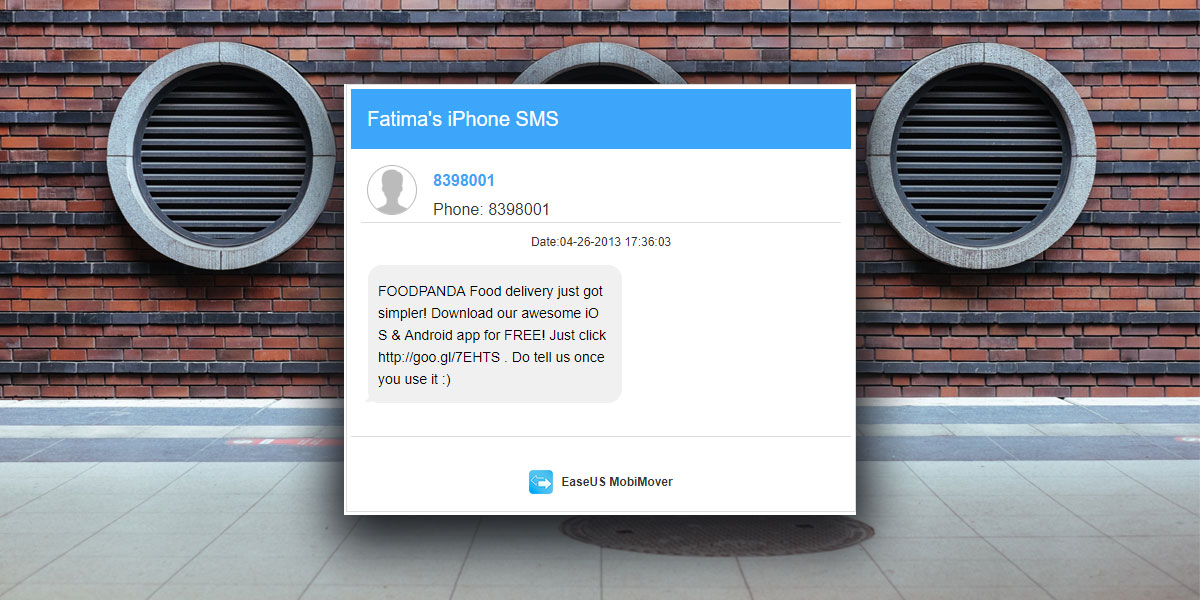Screen dimensions: 1200x600
Task: Click blank white area right of bubble
Action: (x=735, y=335)
